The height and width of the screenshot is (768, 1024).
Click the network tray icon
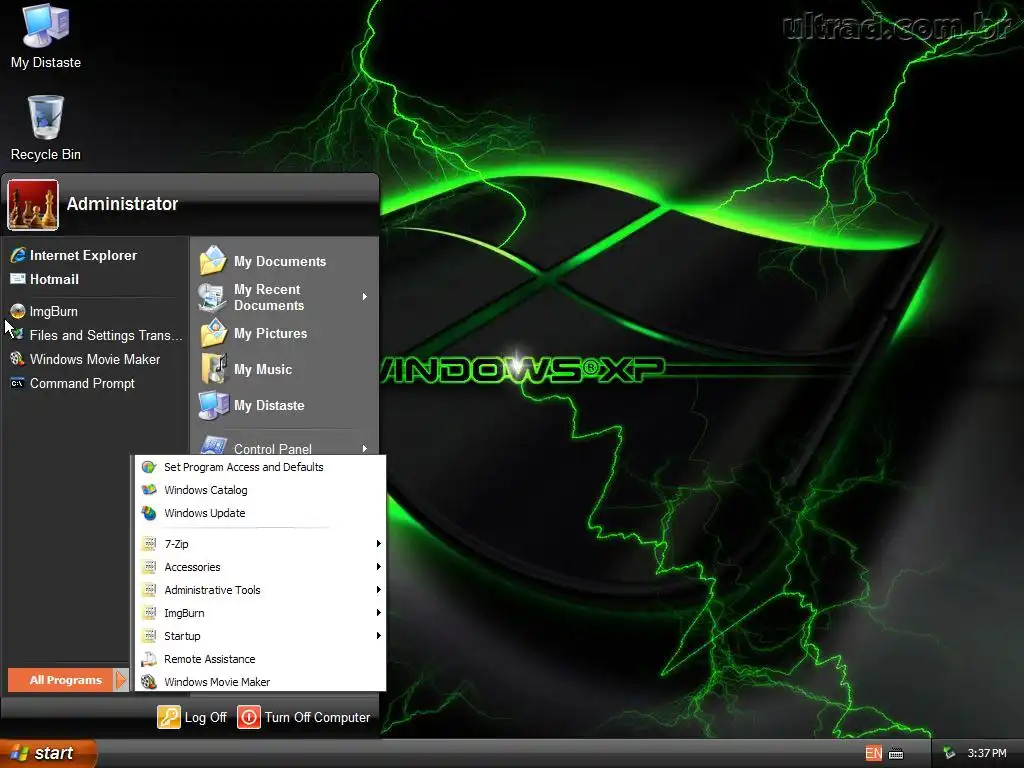(x=949, y=753)
